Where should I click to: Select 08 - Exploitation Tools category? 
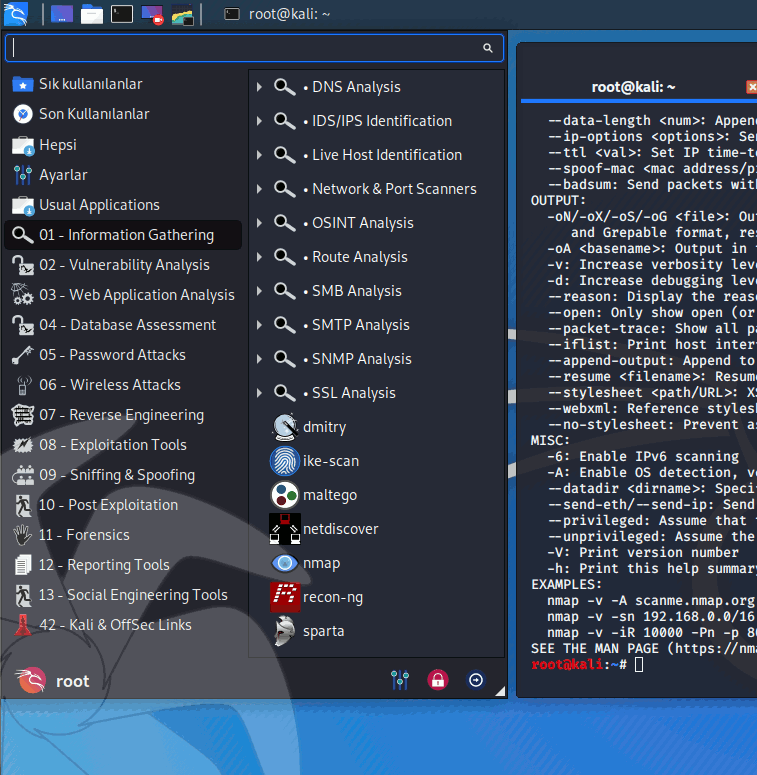coord(123,445)
